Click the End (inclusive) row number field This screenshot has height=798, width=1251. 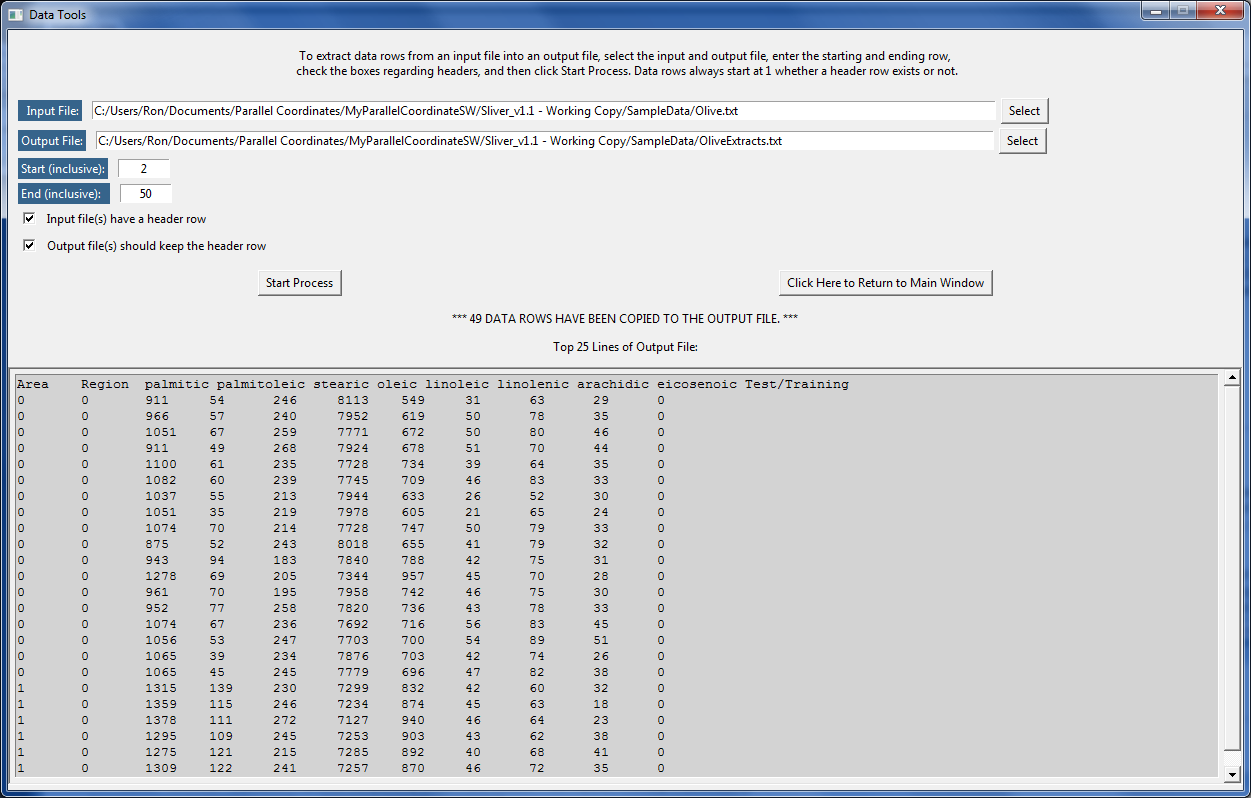[x=146, y=194]
